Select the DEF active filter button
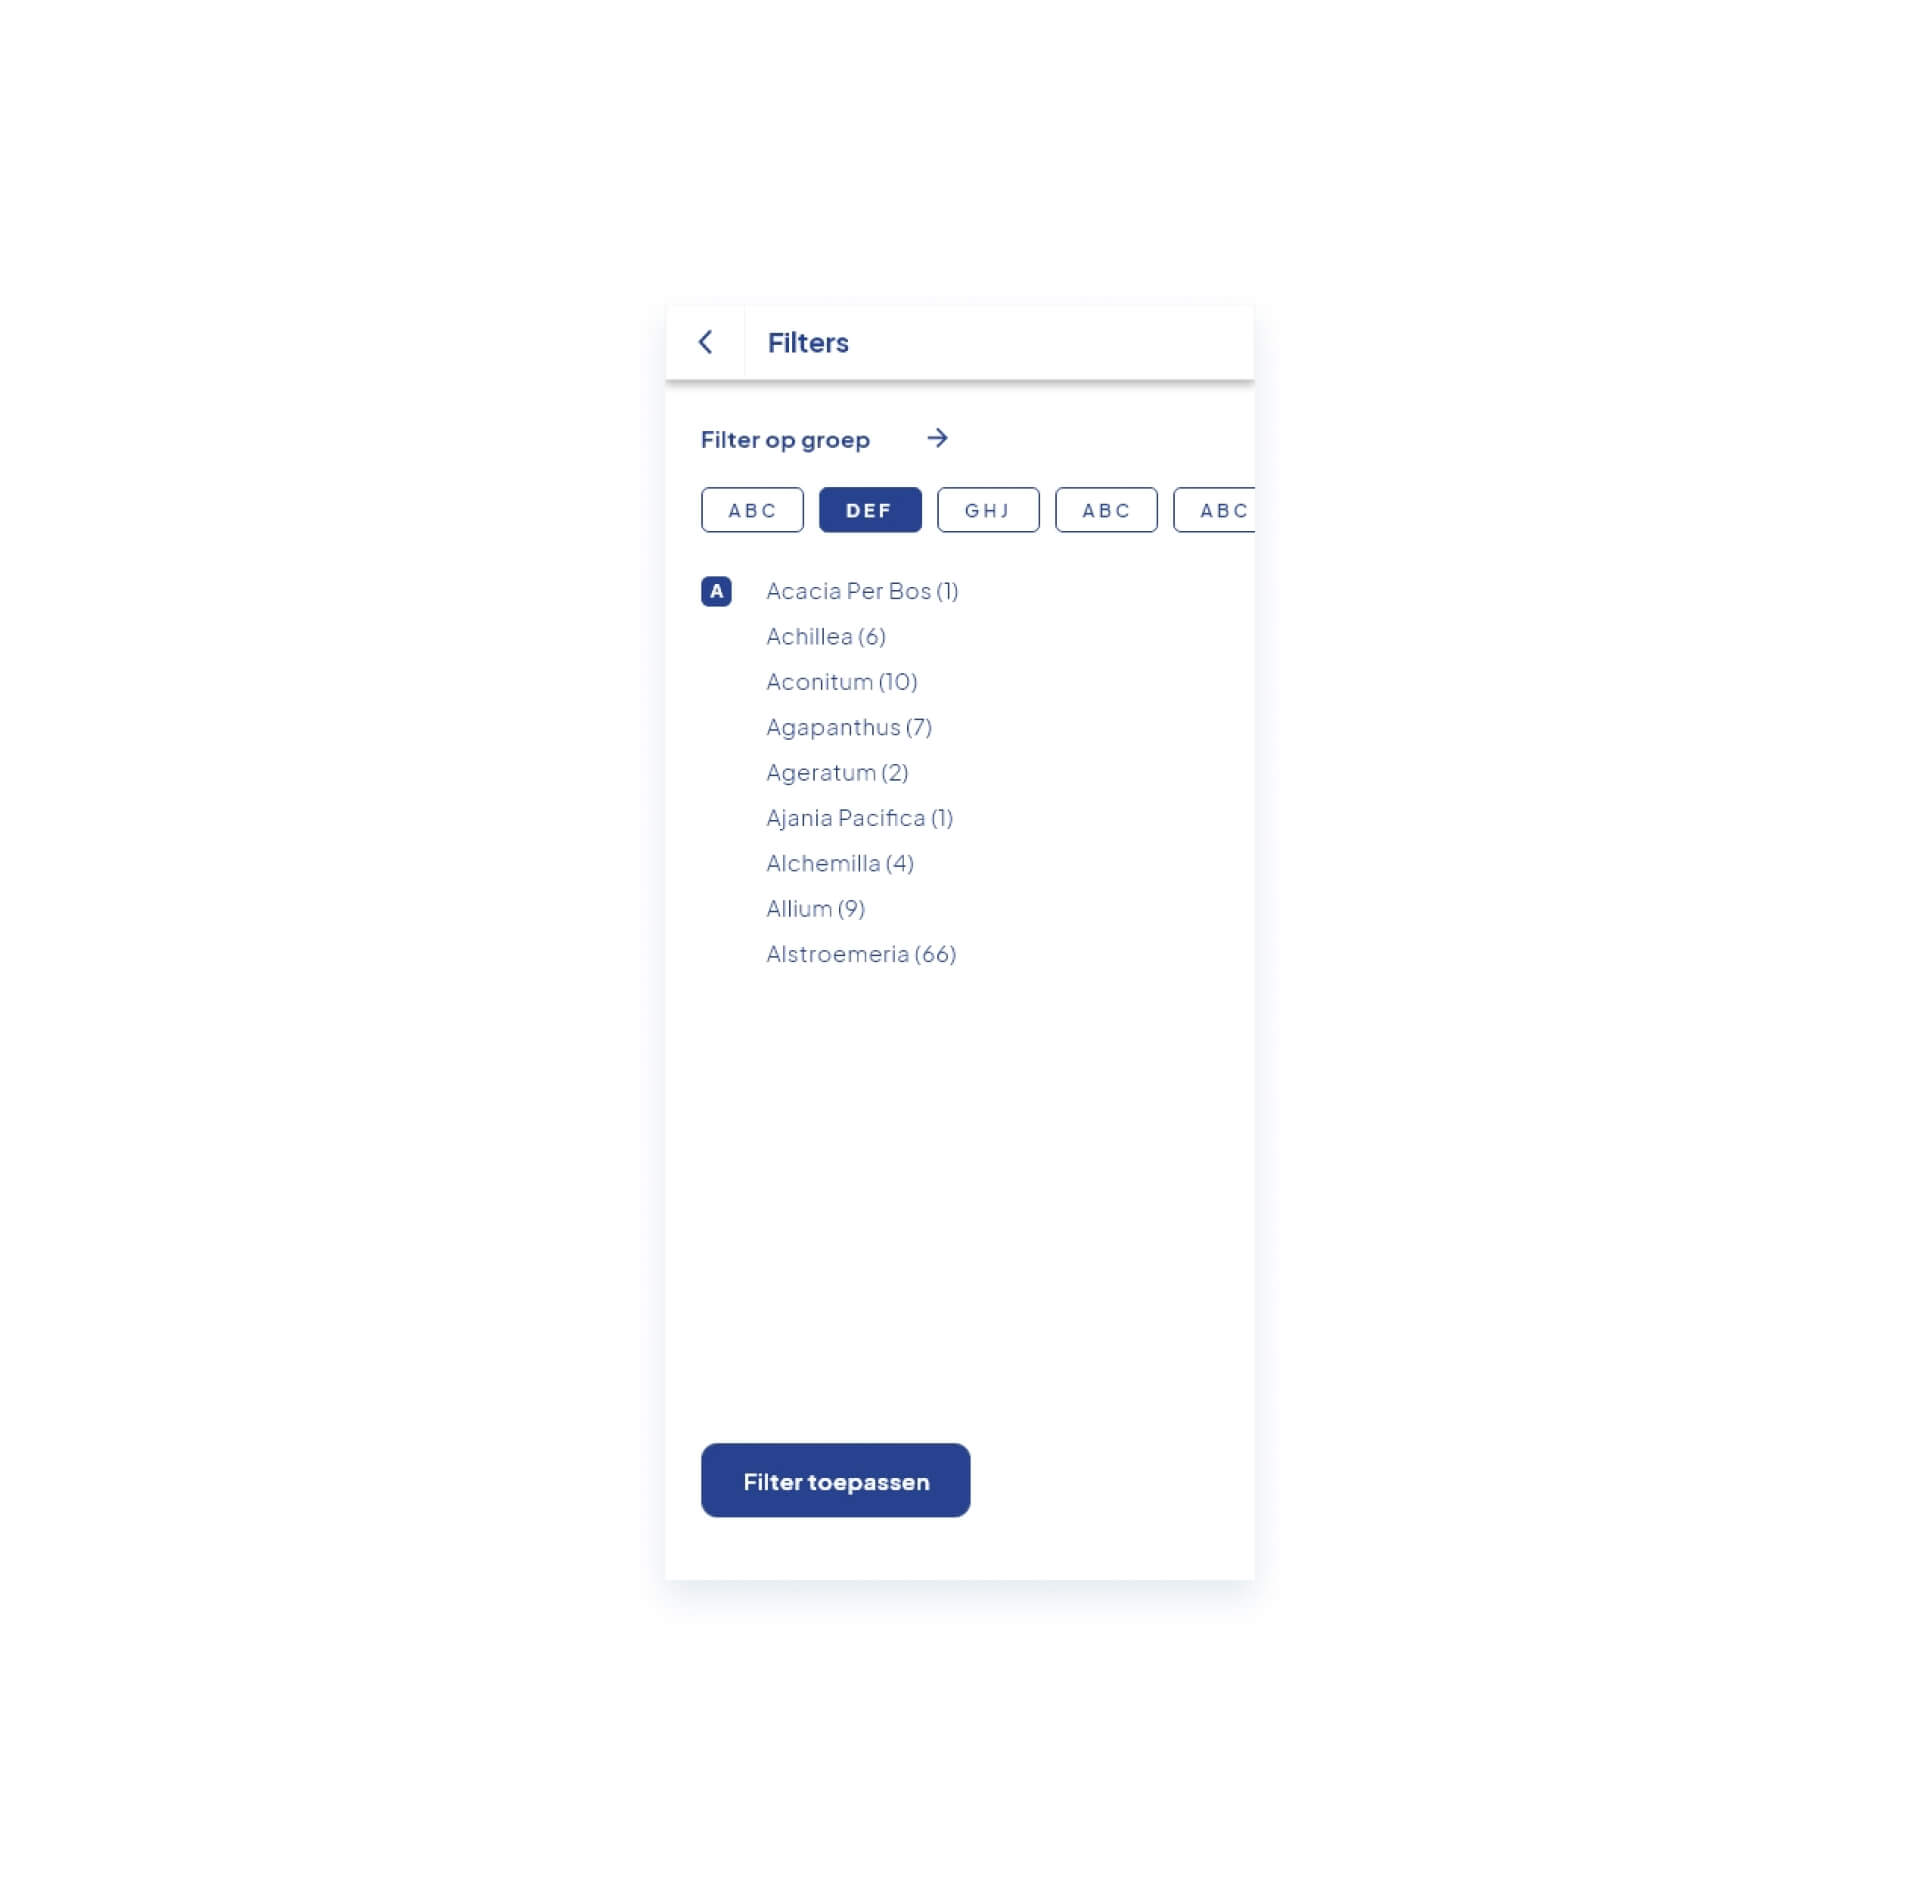The height and width of the screenshot is (1885, 1920). coord(870,509)
